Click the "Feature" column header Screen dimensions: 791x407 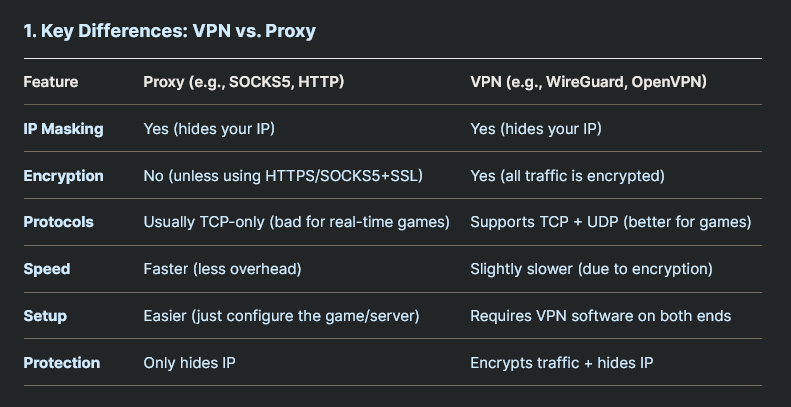pos(51,82)
